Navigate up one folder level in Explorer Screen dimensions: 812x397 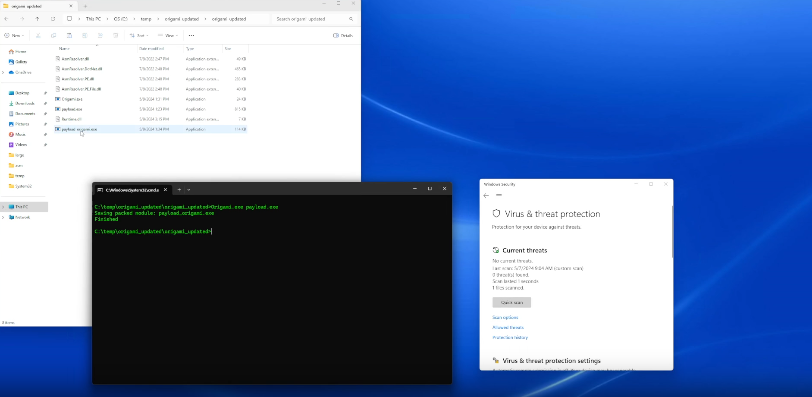[37, 19]
